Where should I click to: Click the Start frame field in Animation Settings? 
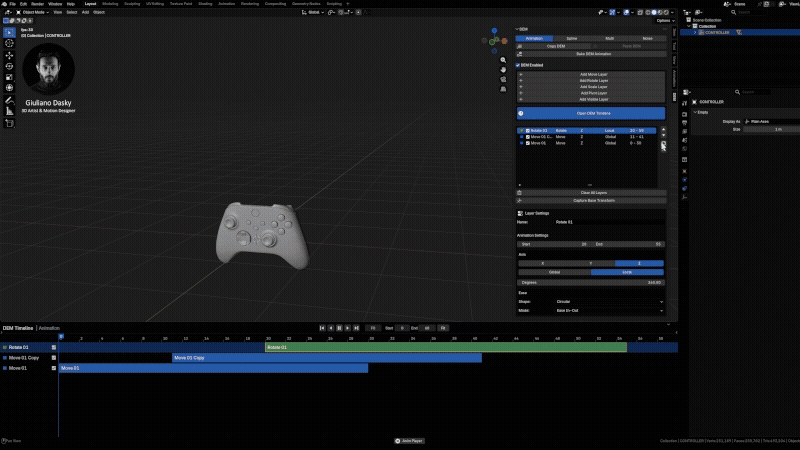(x=553, y=244)
